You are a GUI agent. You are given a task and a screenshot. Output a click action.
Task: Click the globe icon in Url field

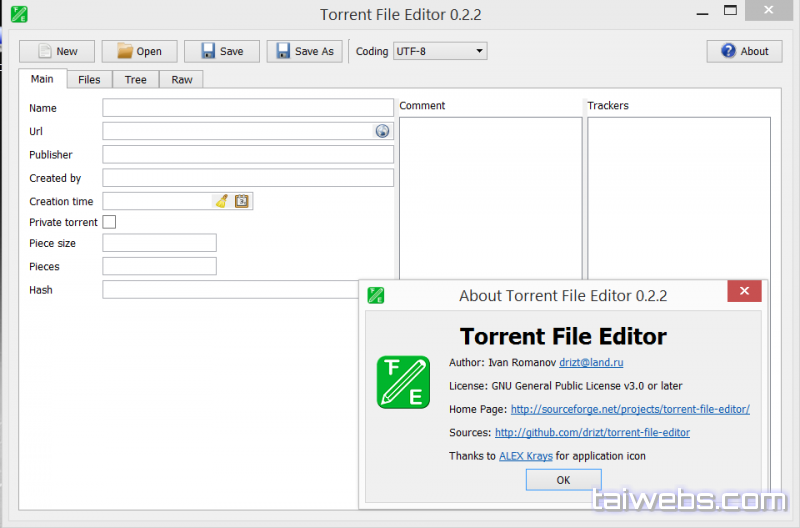click(x=382, y=131)
